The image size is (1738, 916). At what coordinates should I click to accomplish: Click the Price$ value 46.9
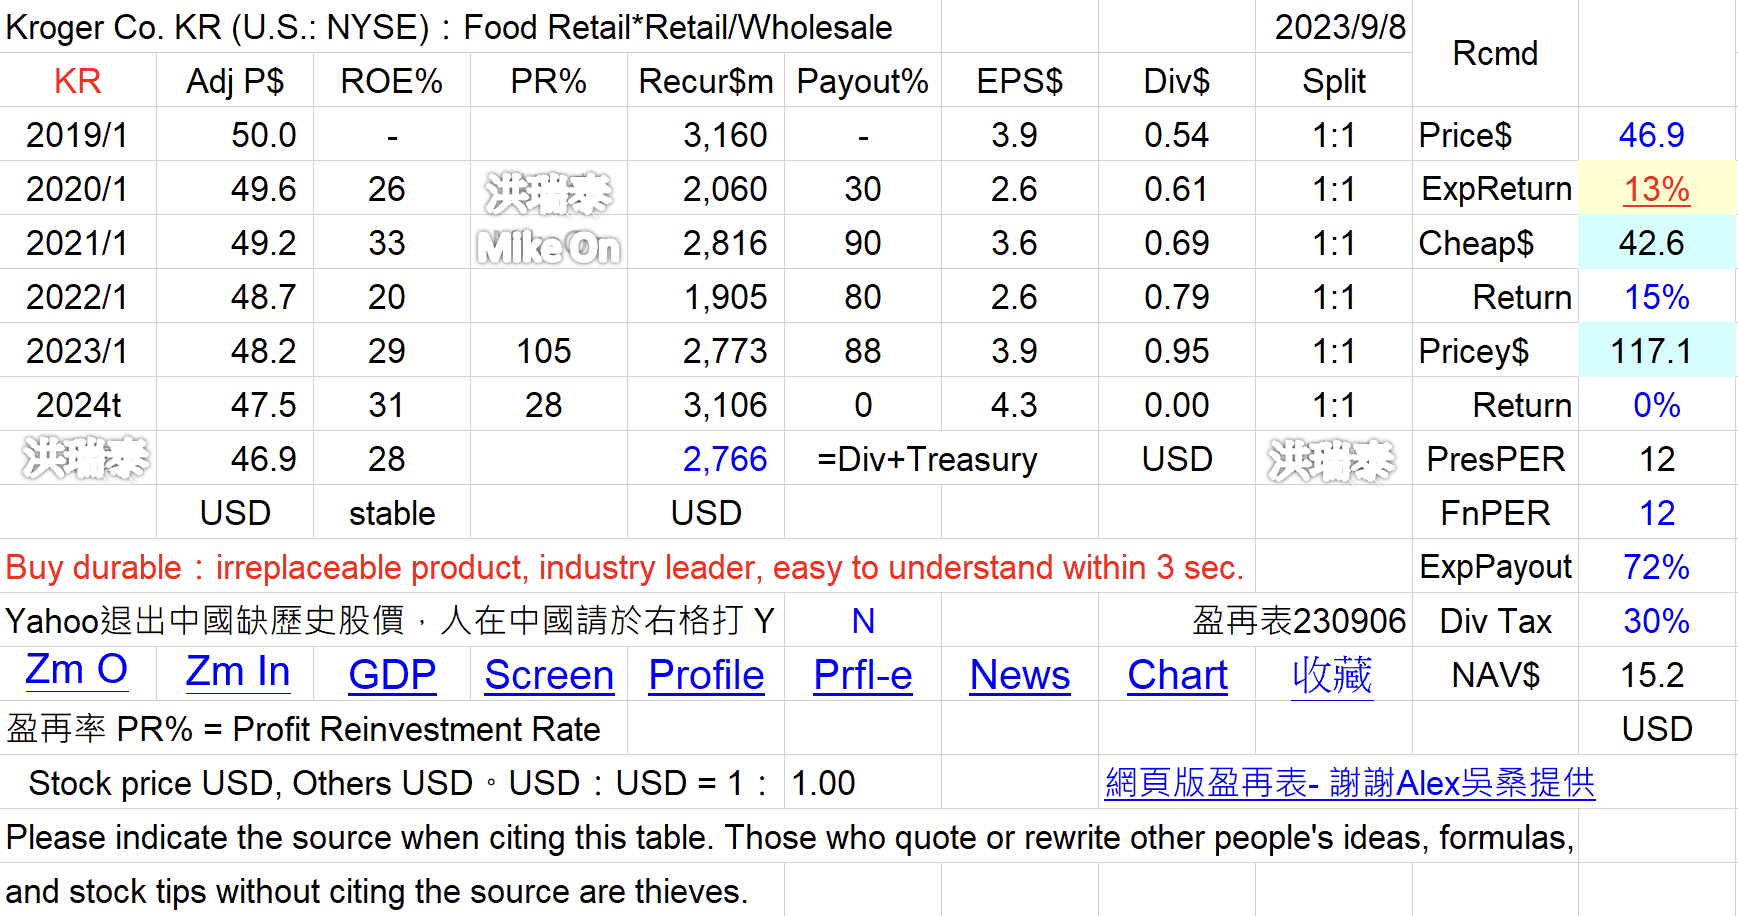[x=1652, y=135]
